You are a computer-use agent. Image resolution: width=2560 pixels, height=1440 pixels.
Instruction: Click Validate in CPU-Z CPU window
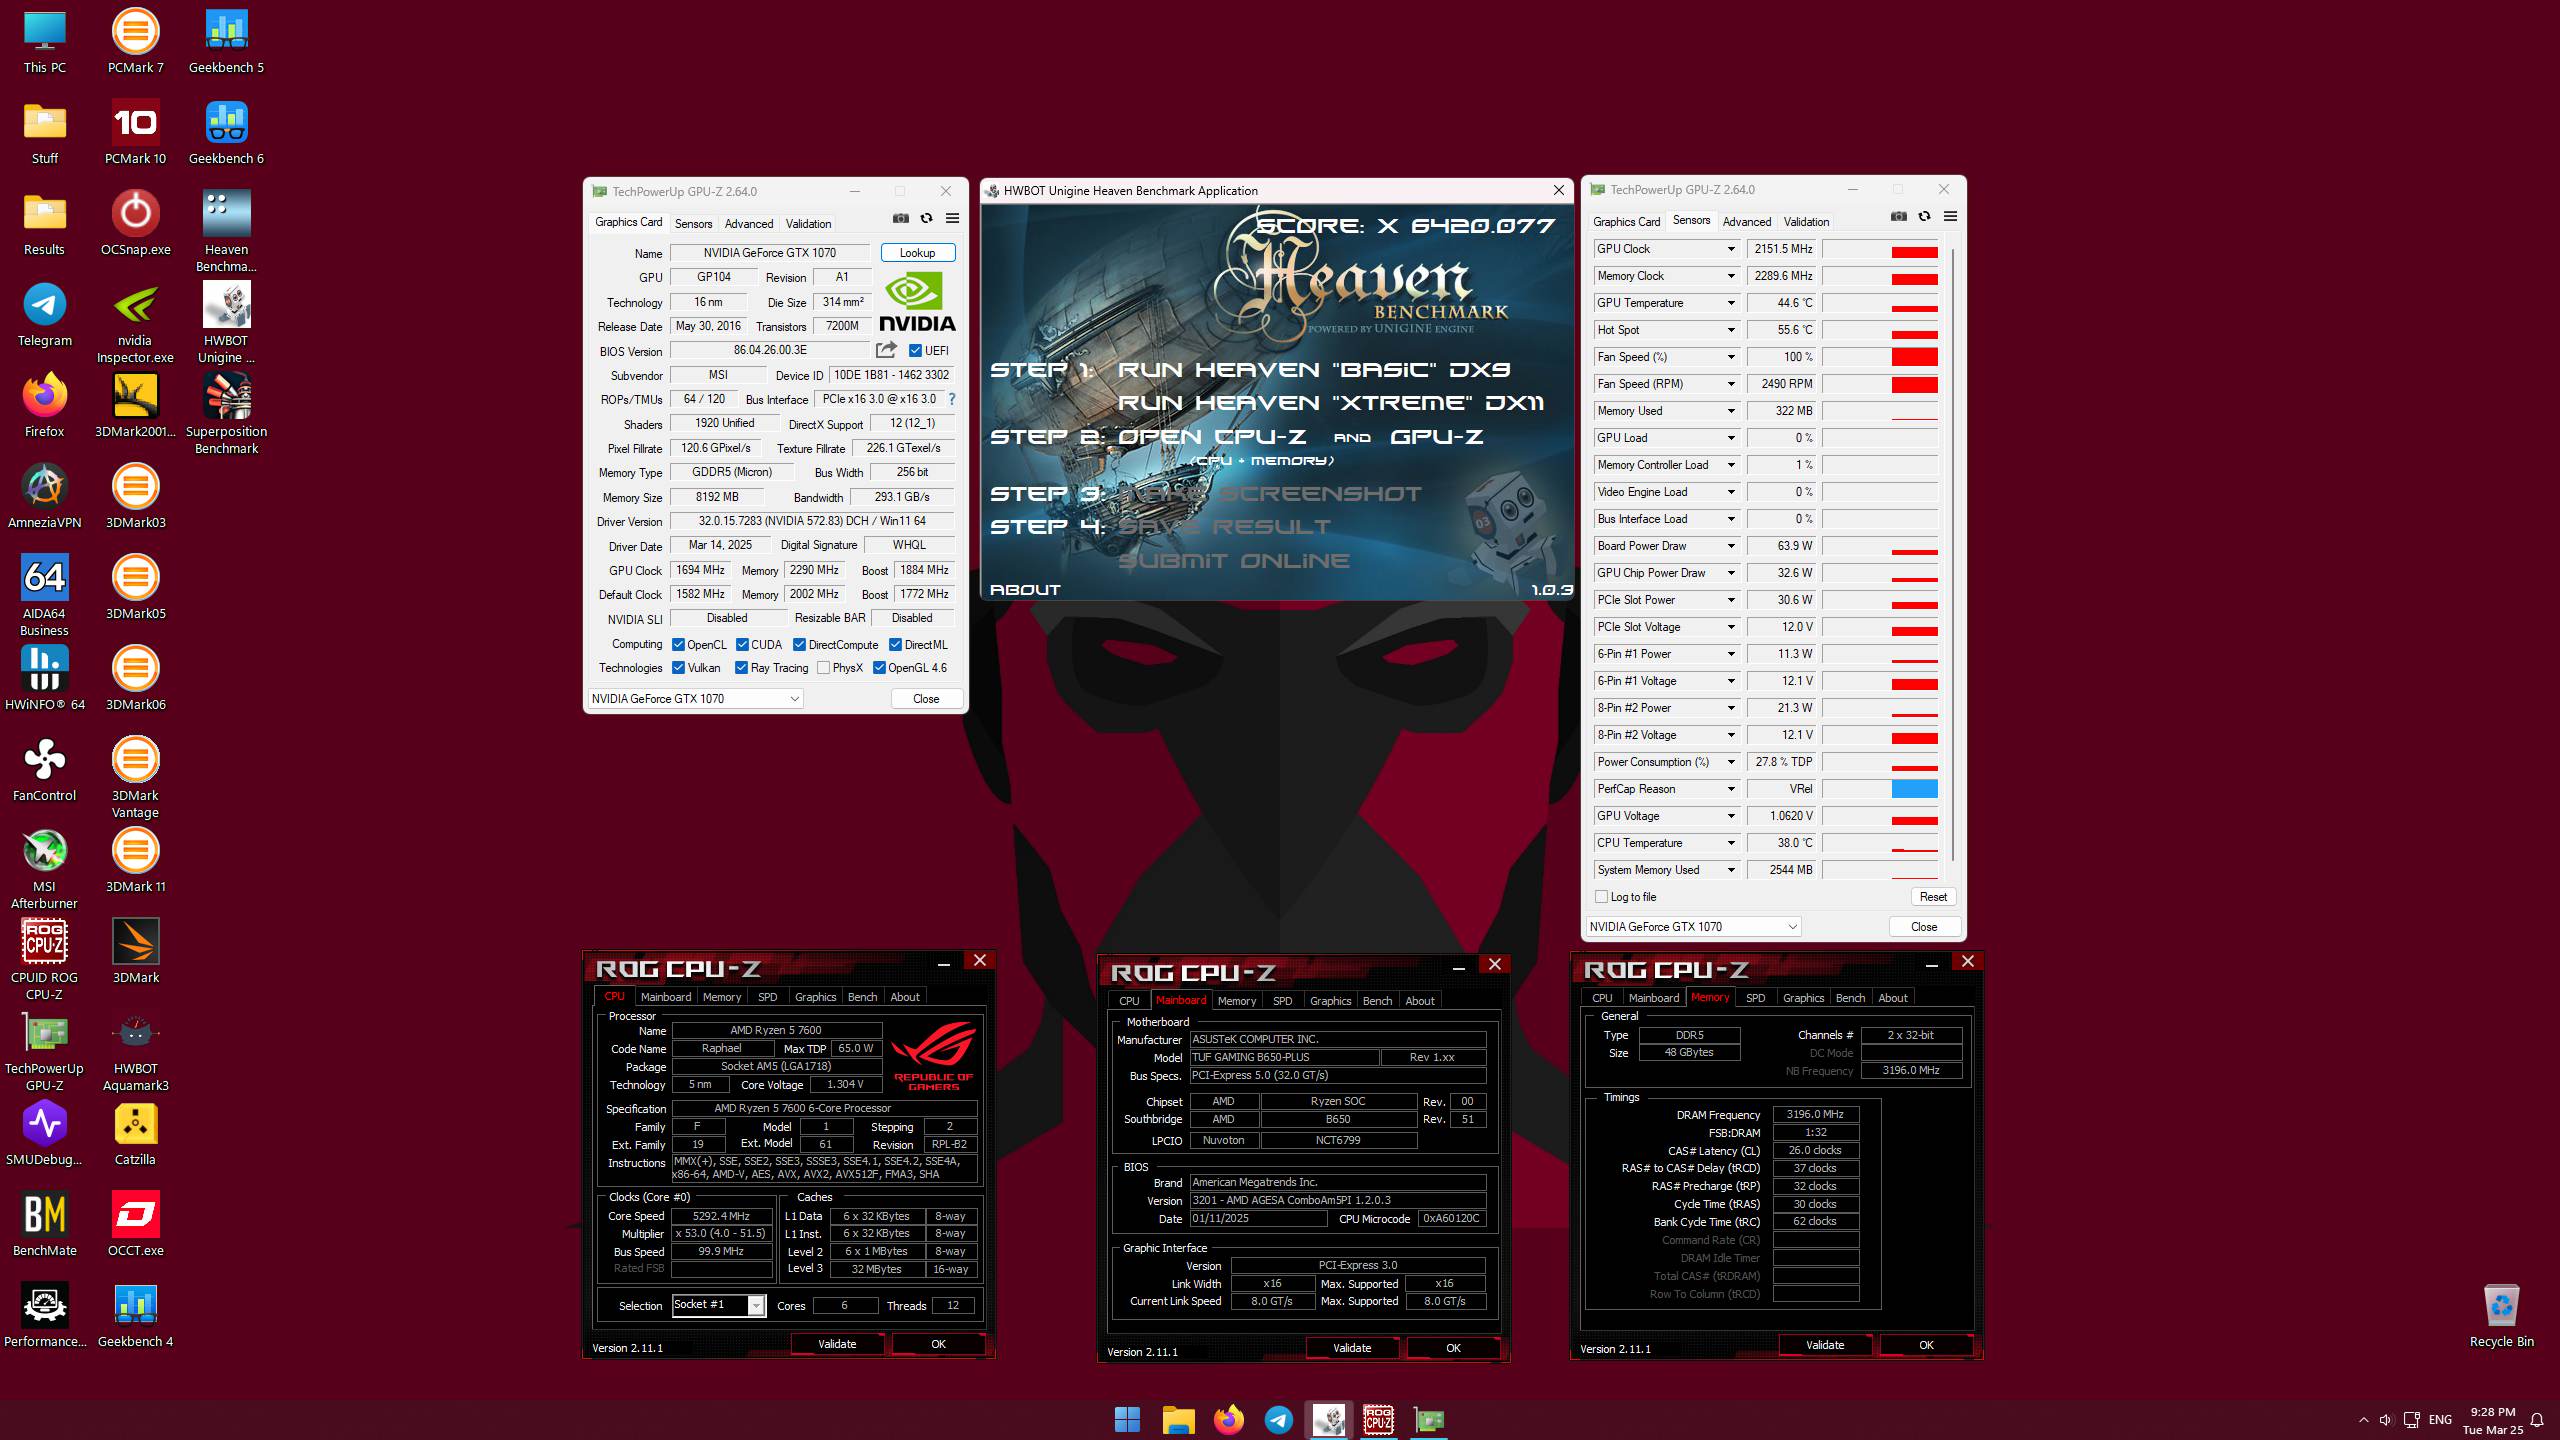pos(837,1344)
